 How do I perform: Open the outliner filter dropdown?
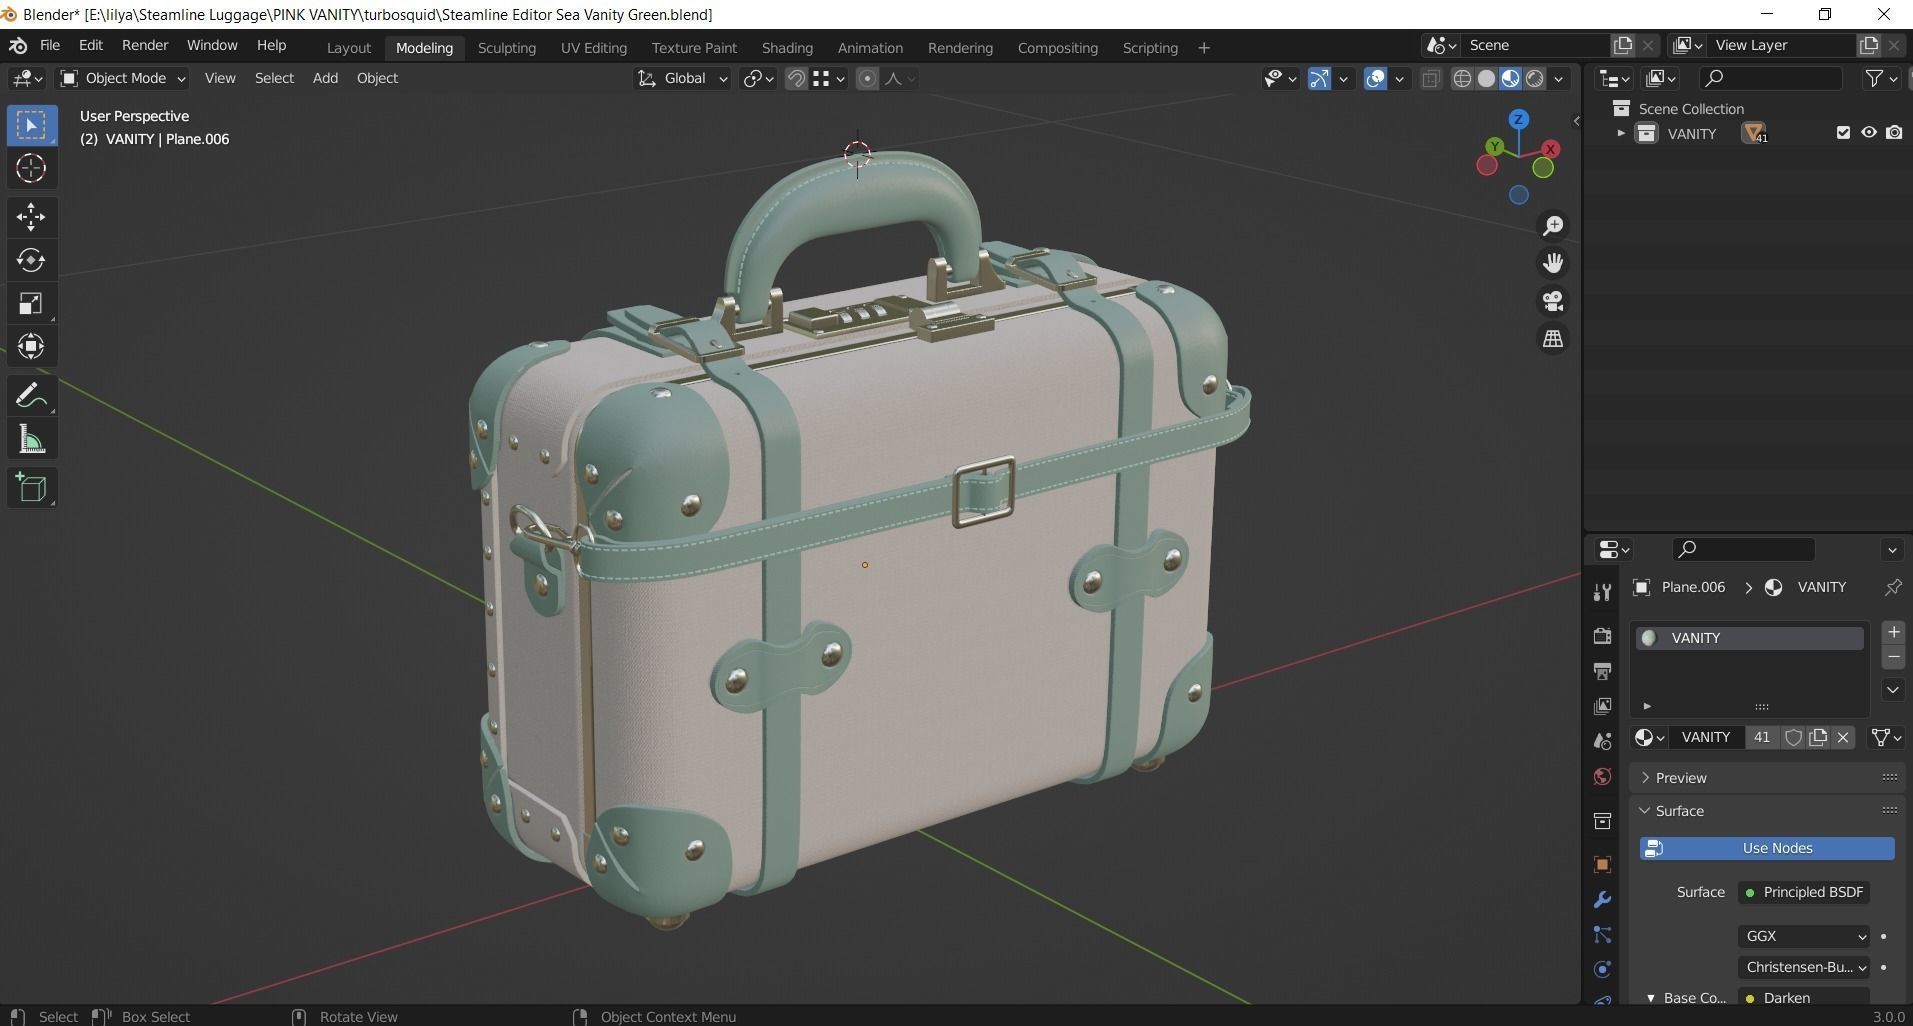(1881, 78)
